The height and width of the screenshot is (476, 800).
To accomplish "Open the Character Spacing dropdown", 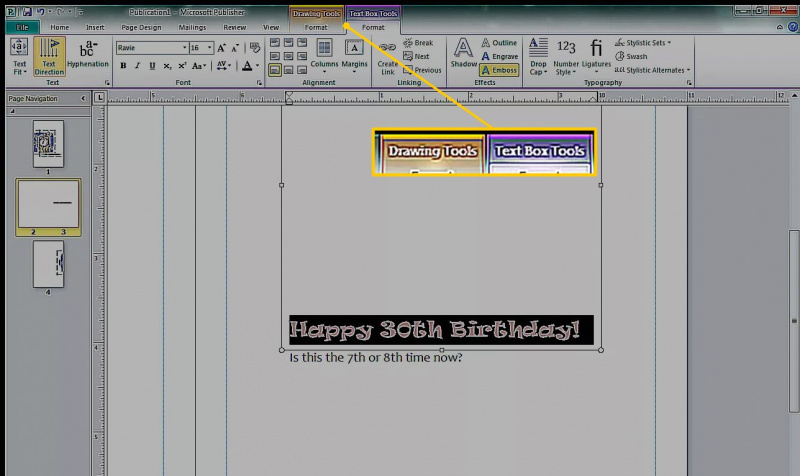I will tap(223, 66).
